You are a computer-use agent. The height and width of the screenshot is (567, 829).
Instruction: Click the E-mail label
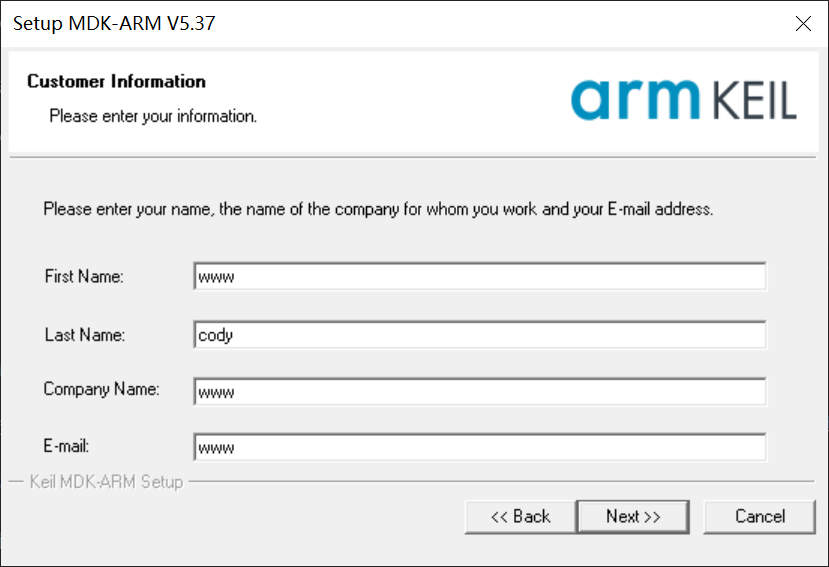[68, 446]
